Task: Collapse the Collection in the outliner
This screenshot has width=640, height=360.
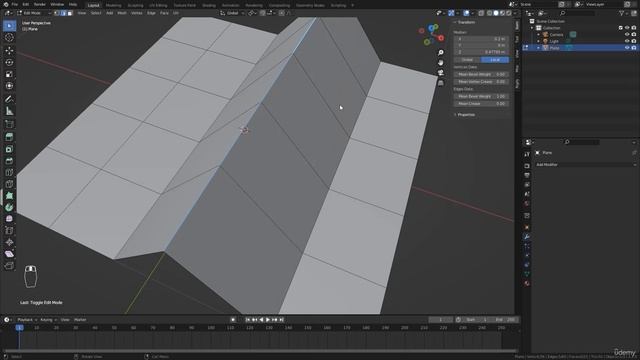Action: 532,28
